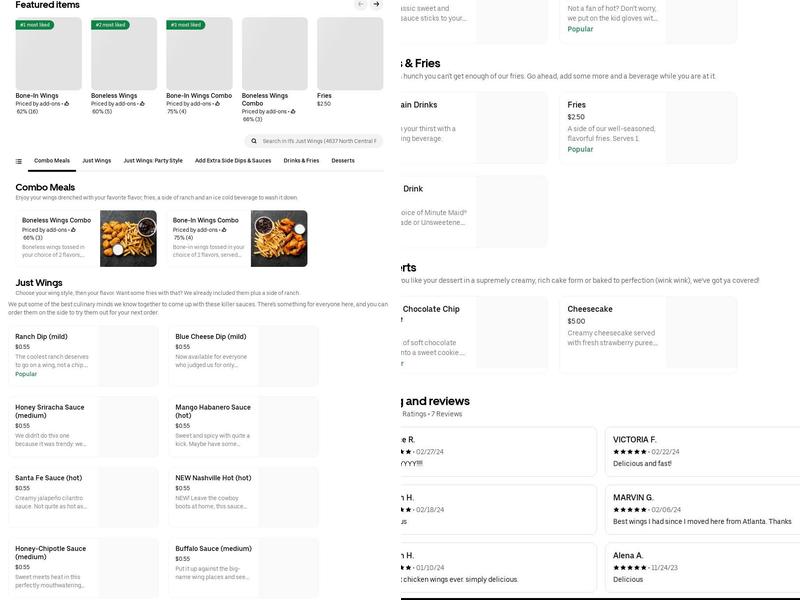
Task: Switch to the Just Wings tab
Action: [96, 161]
